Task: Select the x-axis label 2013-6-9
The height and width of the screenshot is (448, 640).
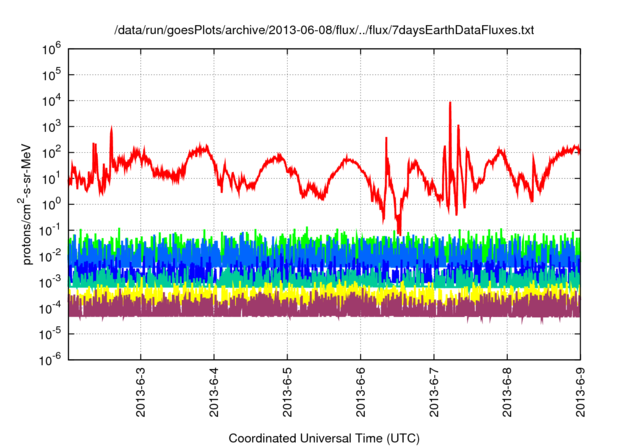Action: click(580, 392)
